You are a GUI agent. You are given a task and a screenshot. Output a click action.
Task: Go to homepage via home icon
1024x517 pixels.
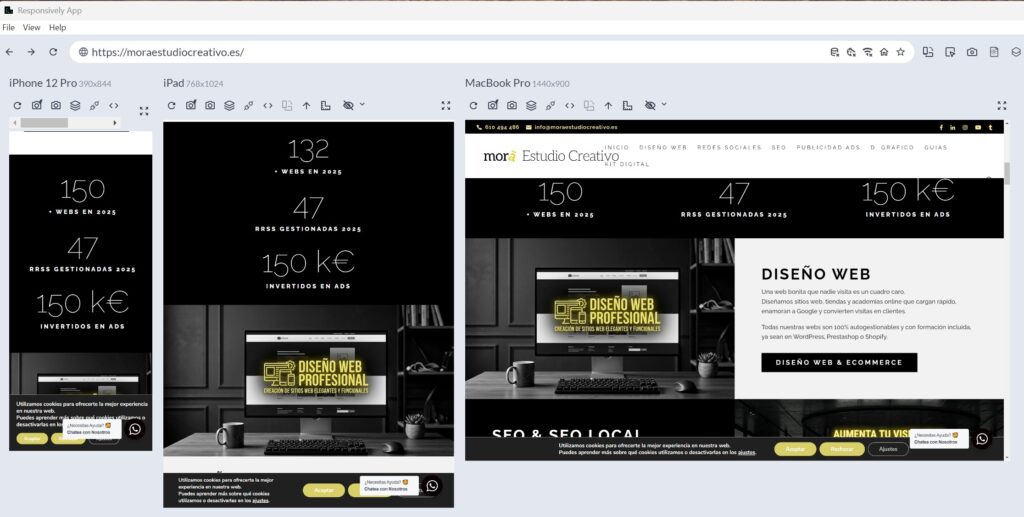[884, 52]
